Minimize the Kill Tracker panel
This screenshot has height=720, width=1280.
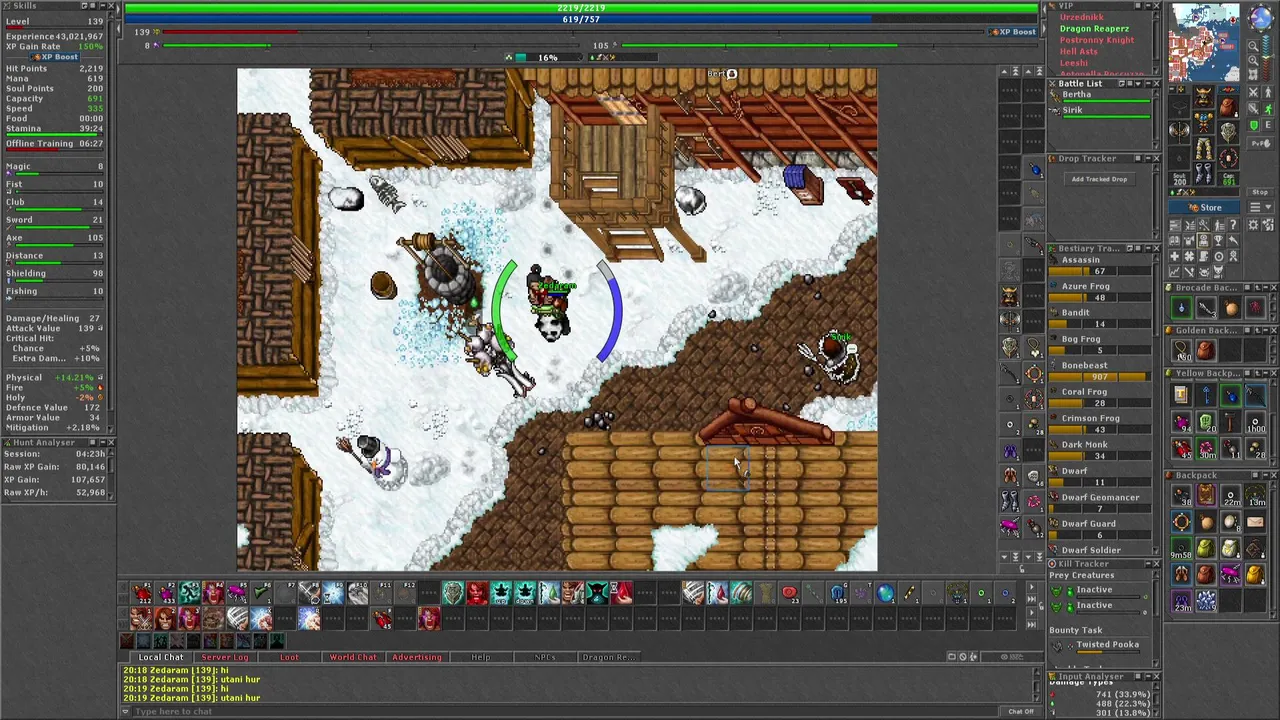pyautogui.click(x=1148, y=564)
